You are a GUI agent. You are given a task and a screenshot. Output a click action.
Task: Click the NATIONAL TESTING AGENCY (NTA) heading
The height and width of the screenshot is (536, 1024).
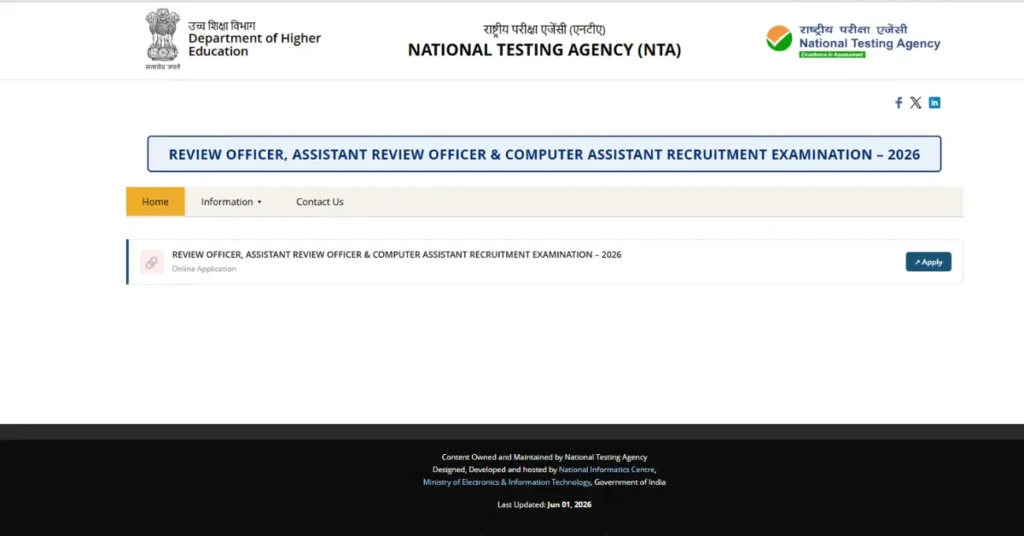[x=544, y=50]
